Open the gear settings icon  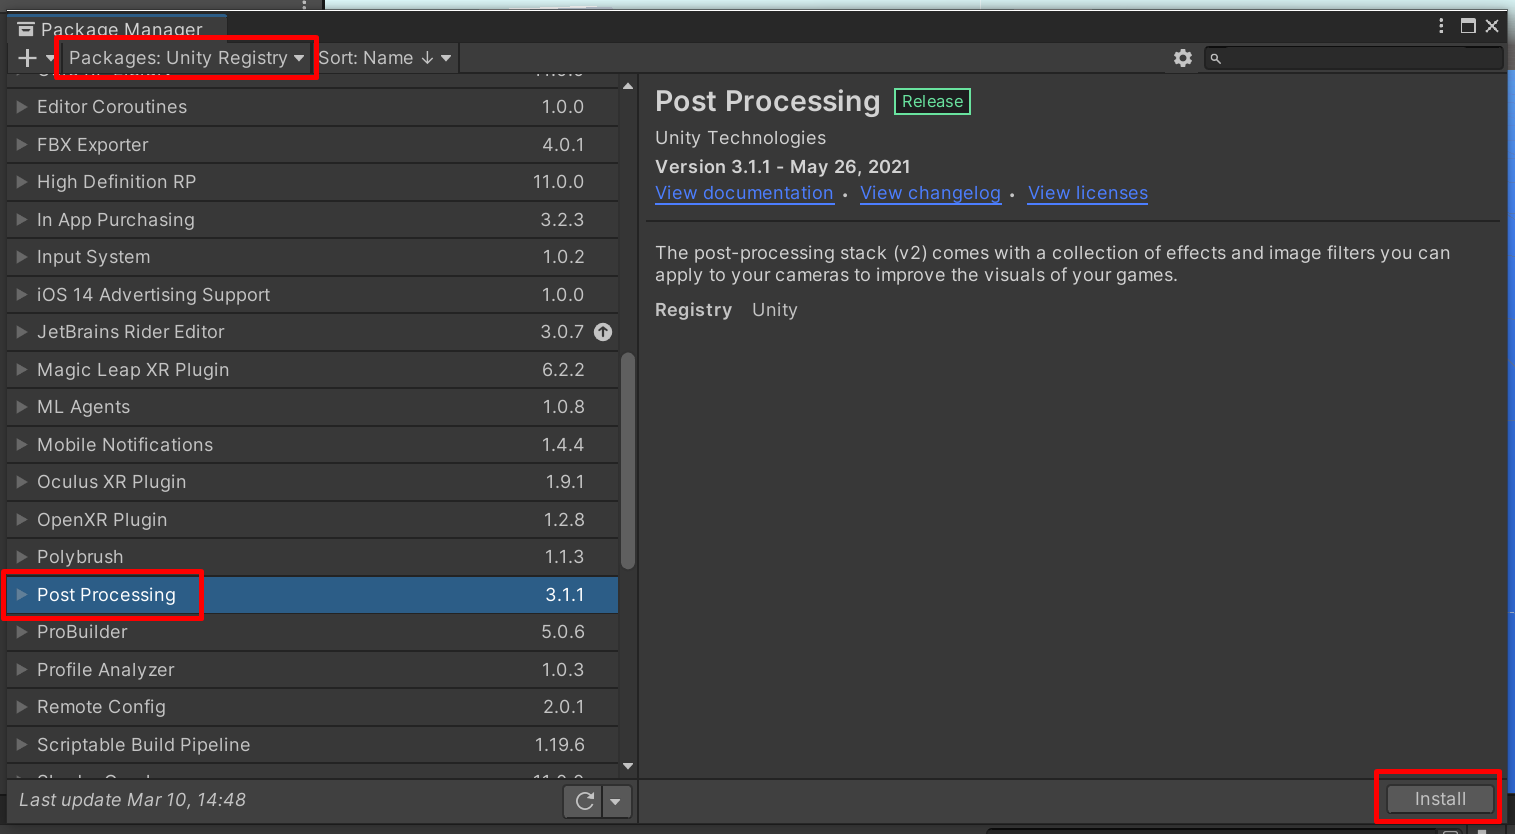tap(1183, 58)
